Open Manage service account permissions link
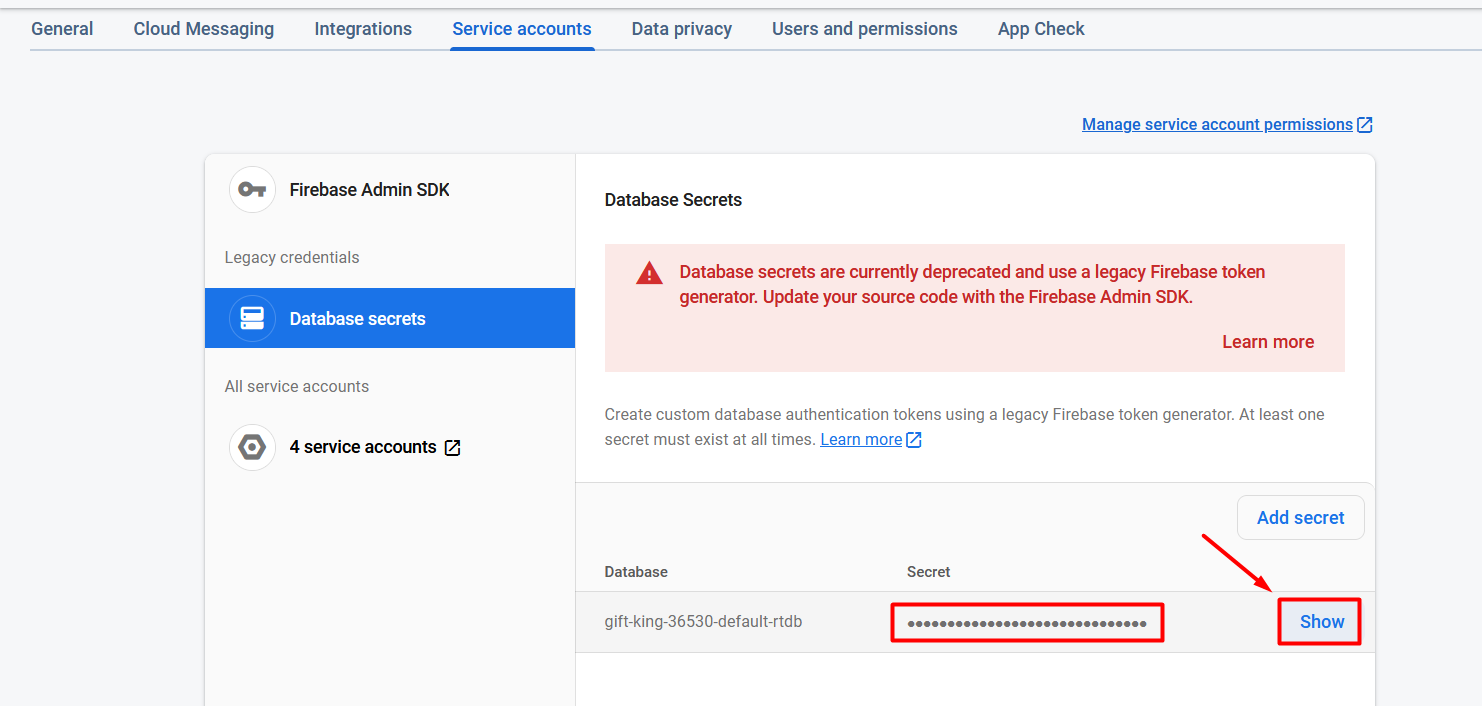 (x=1217, y=125)
